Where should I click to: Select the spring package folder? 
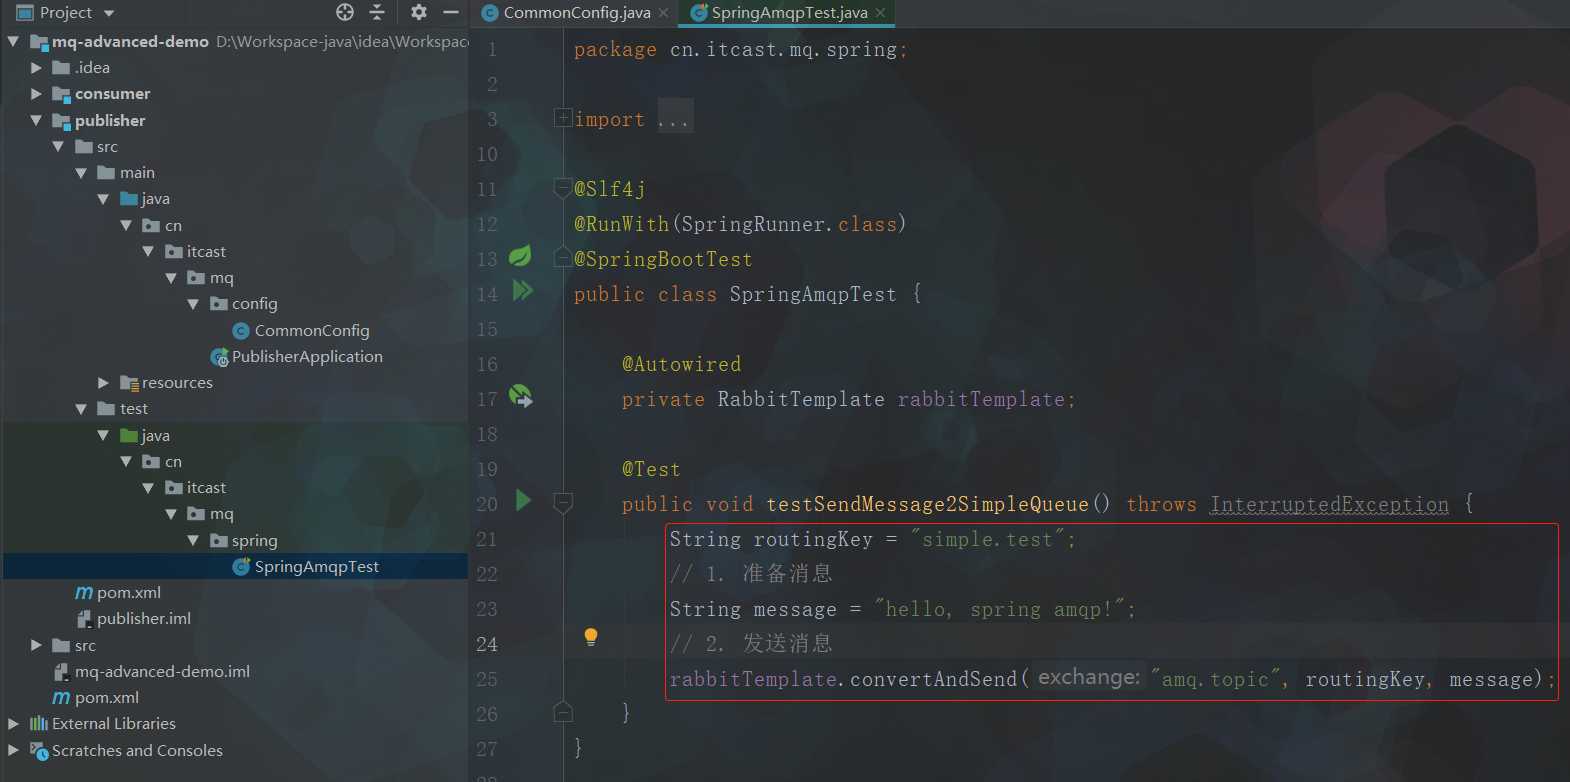coord(254,541)
